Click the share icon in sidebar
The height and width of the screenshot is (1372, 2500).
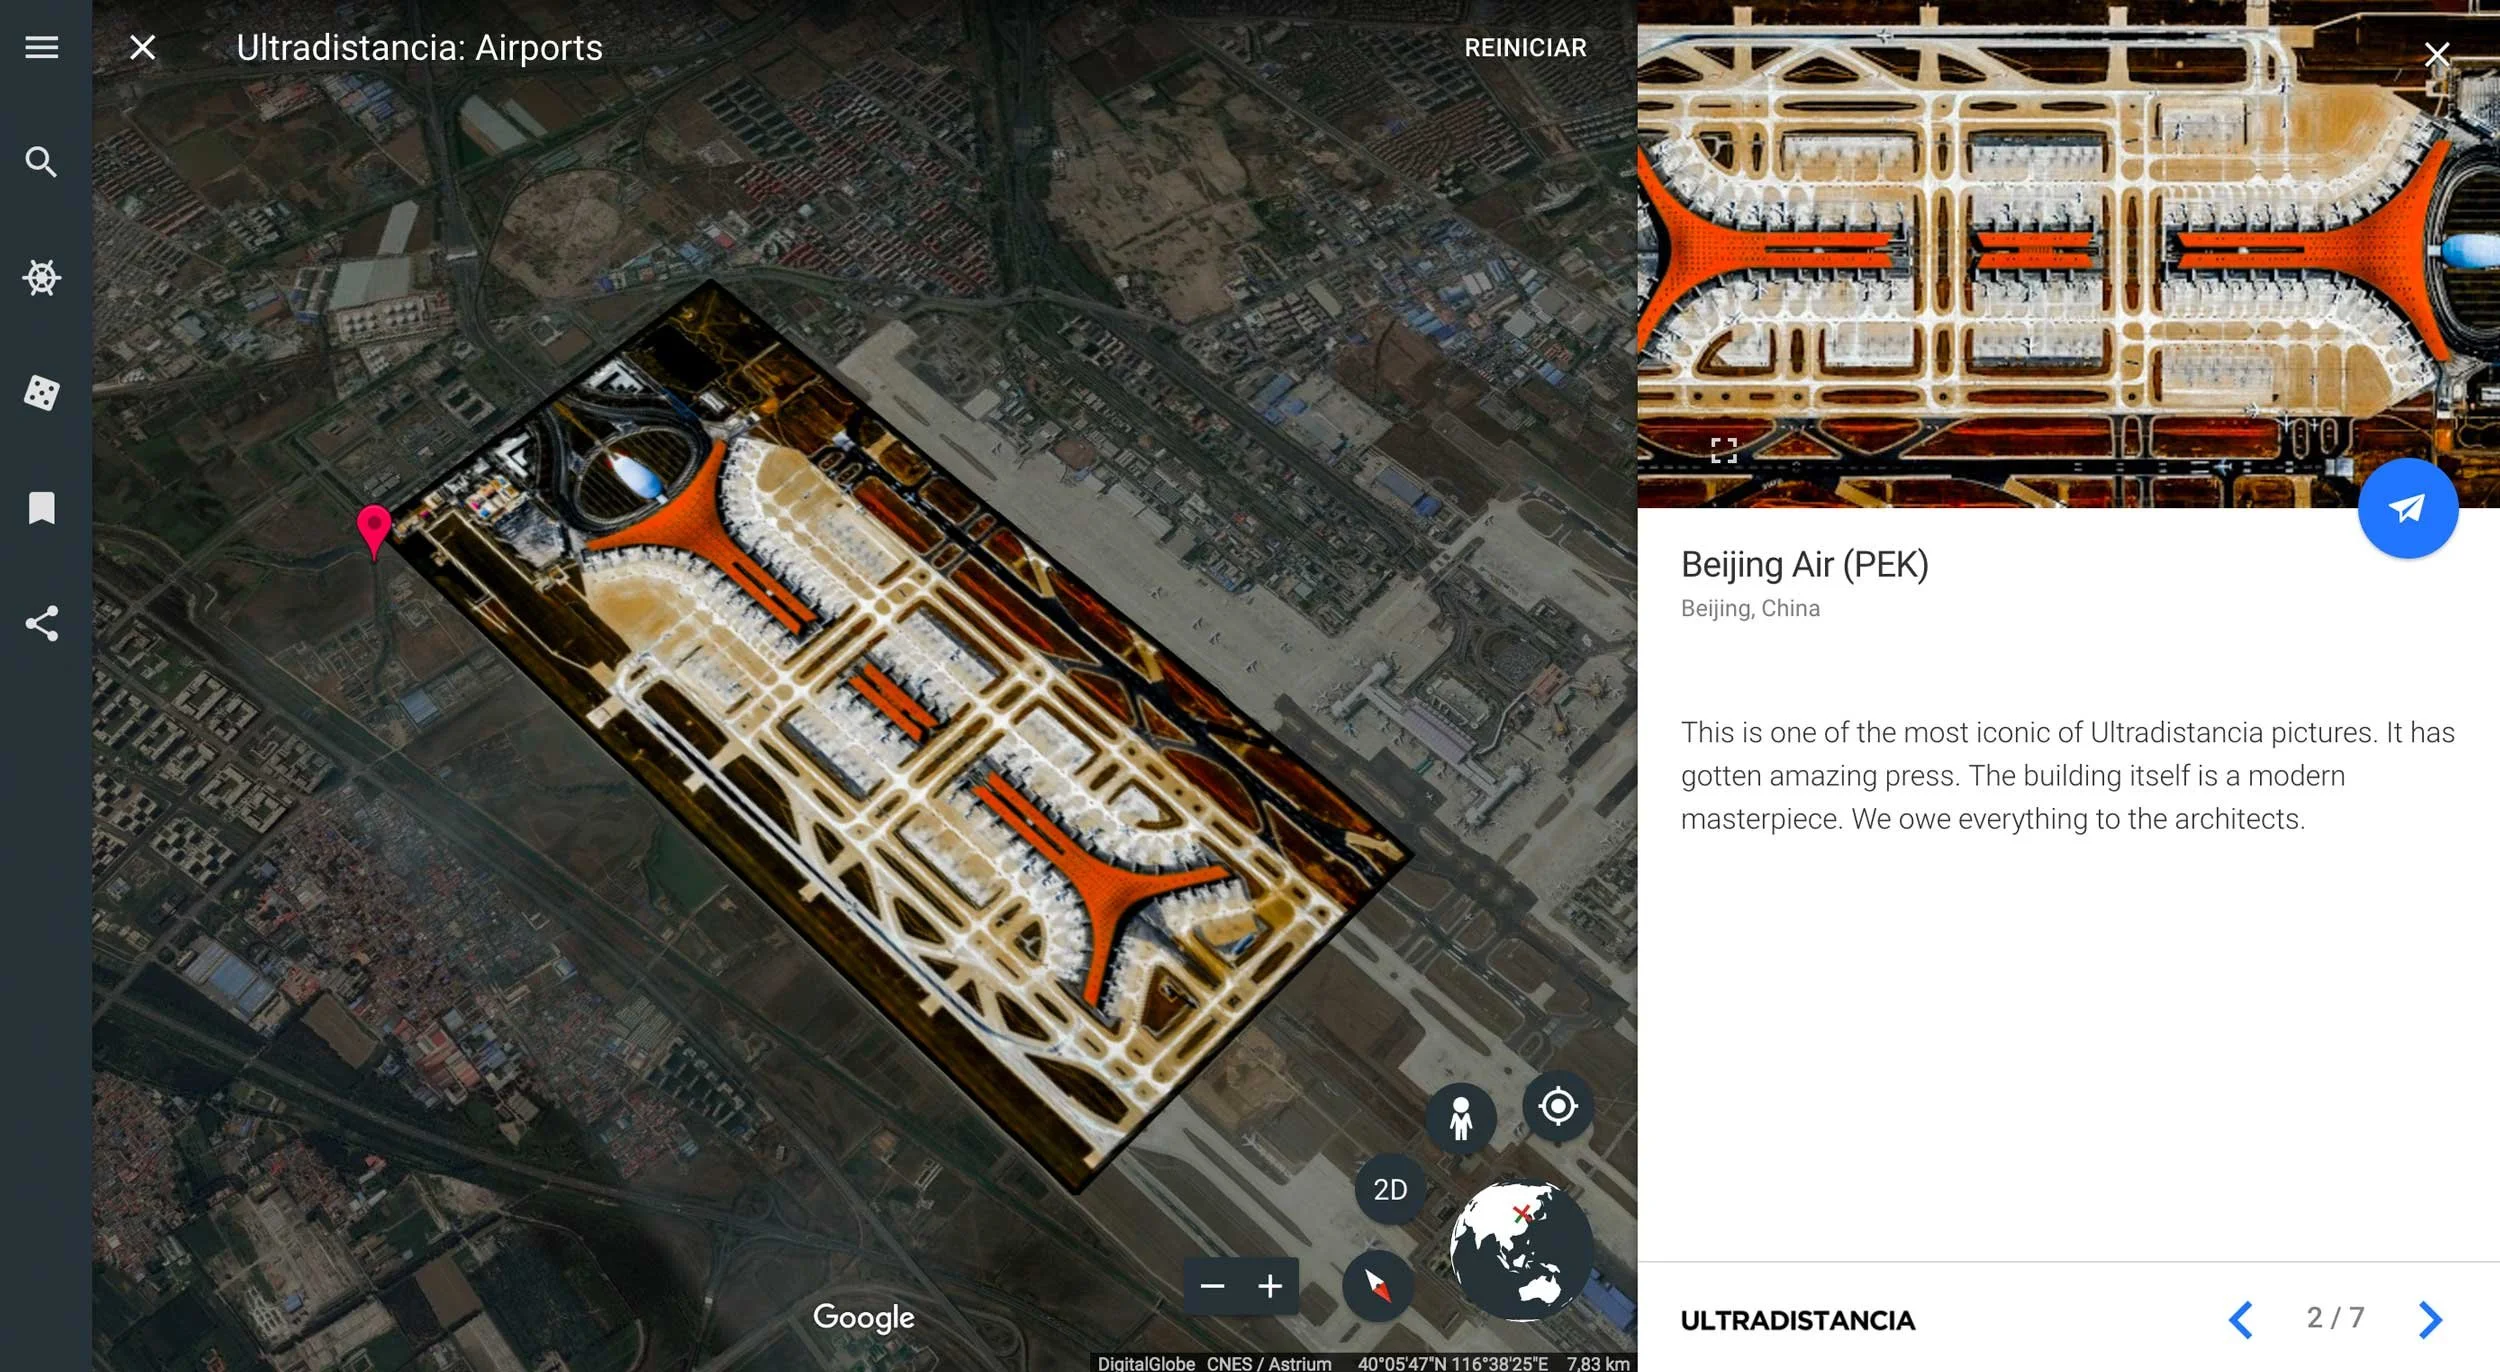click(41, 623)
